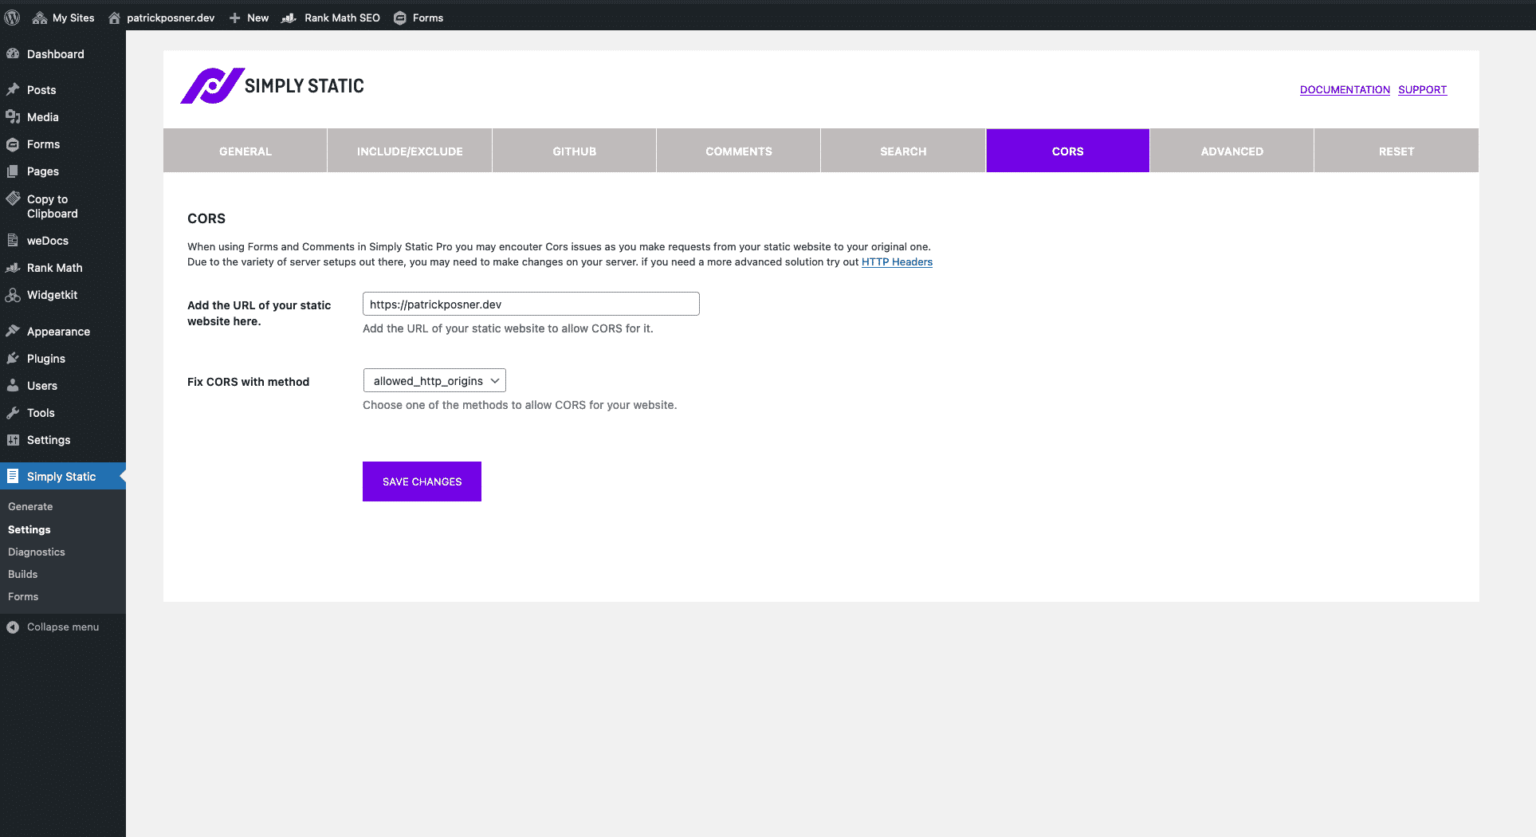Open the WordPress logo menu in admin bar
Viewport: 1536px width, 837px height.
[x=13, y=17]
